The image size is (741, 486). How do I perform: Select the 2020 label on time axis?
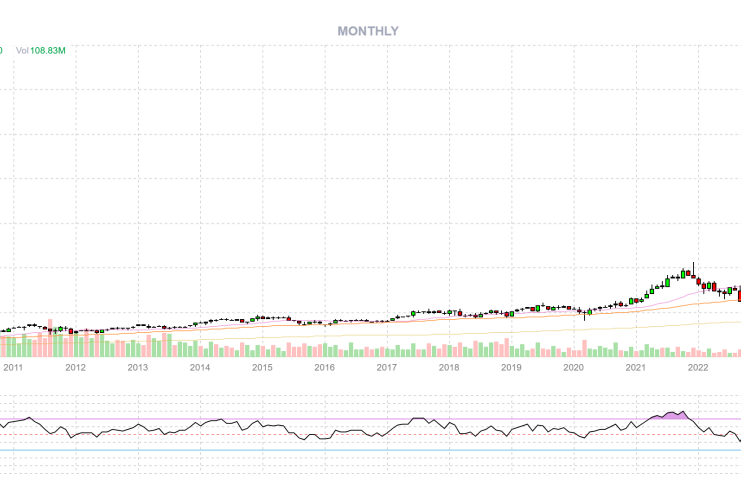click(573, 367)
